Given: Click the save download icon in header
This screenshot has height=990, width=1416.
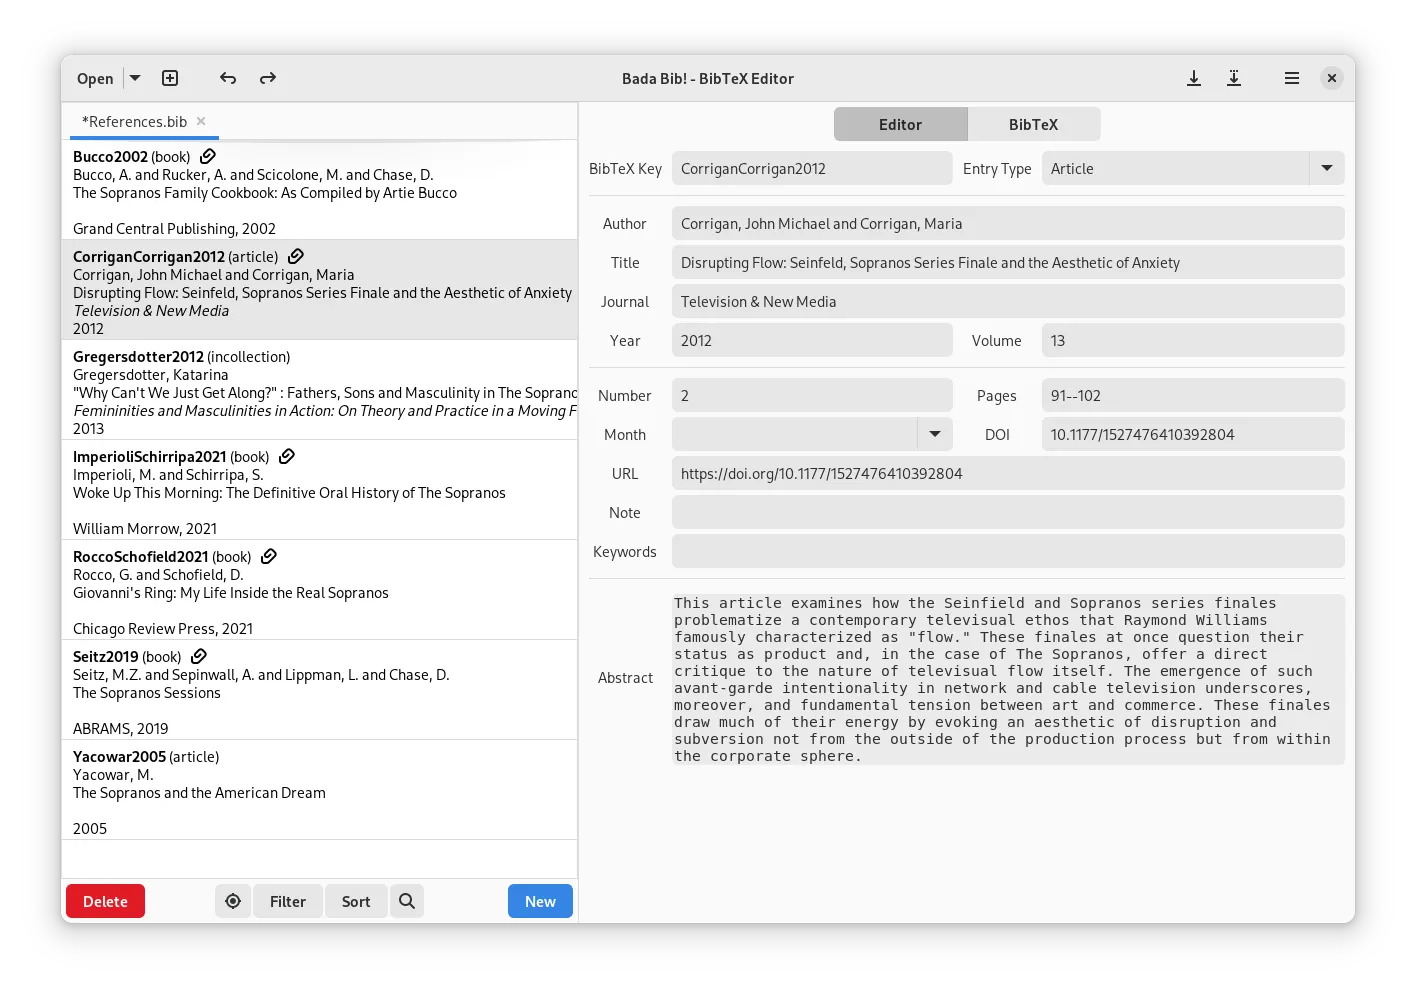Looking at the screenshot, I should (x=1194, y=78).
